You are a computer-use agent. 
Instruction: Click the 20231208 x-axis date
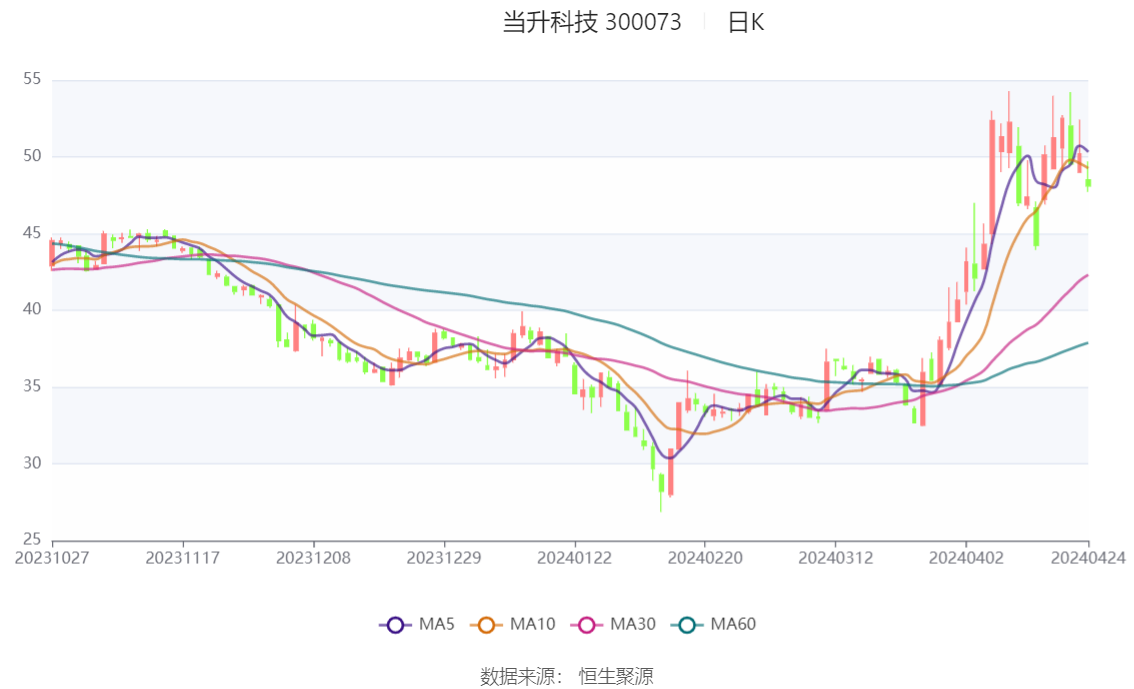(313, 558)
